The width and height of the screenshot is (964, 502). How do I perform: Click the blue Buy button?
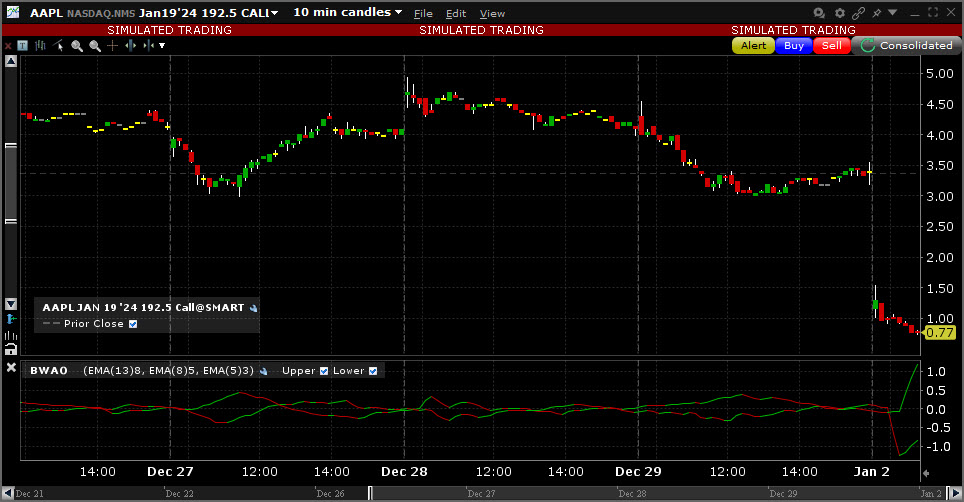pos(794,45)
